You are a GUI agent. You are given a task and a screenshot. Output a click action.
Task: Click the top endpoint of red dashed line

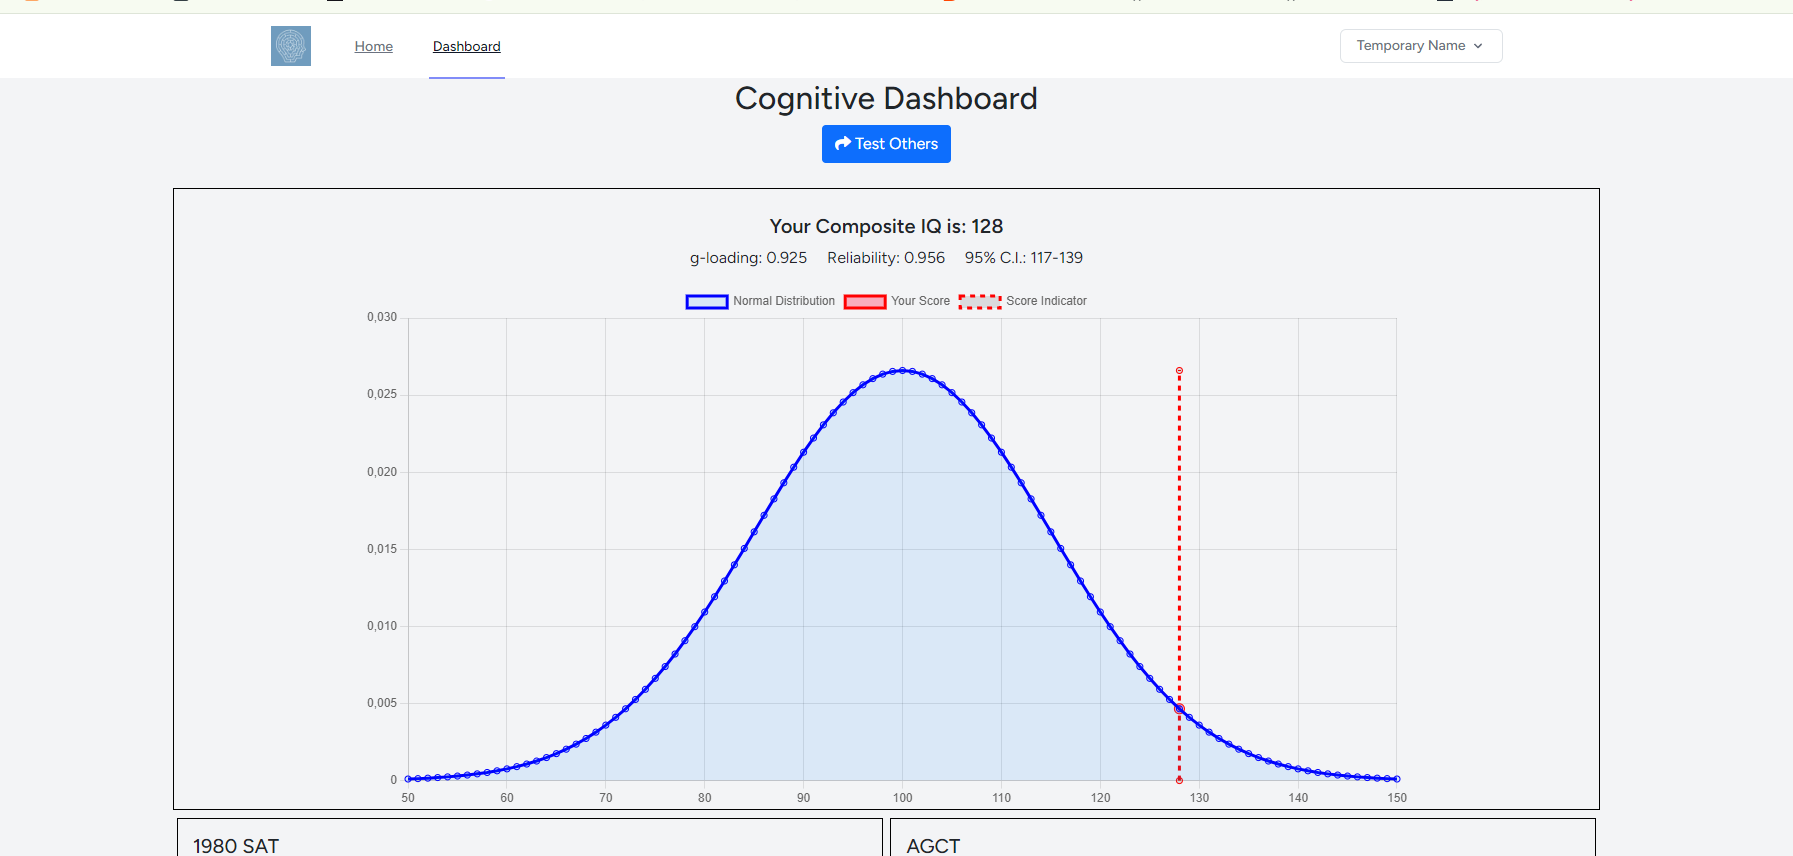pos(1179,371)
